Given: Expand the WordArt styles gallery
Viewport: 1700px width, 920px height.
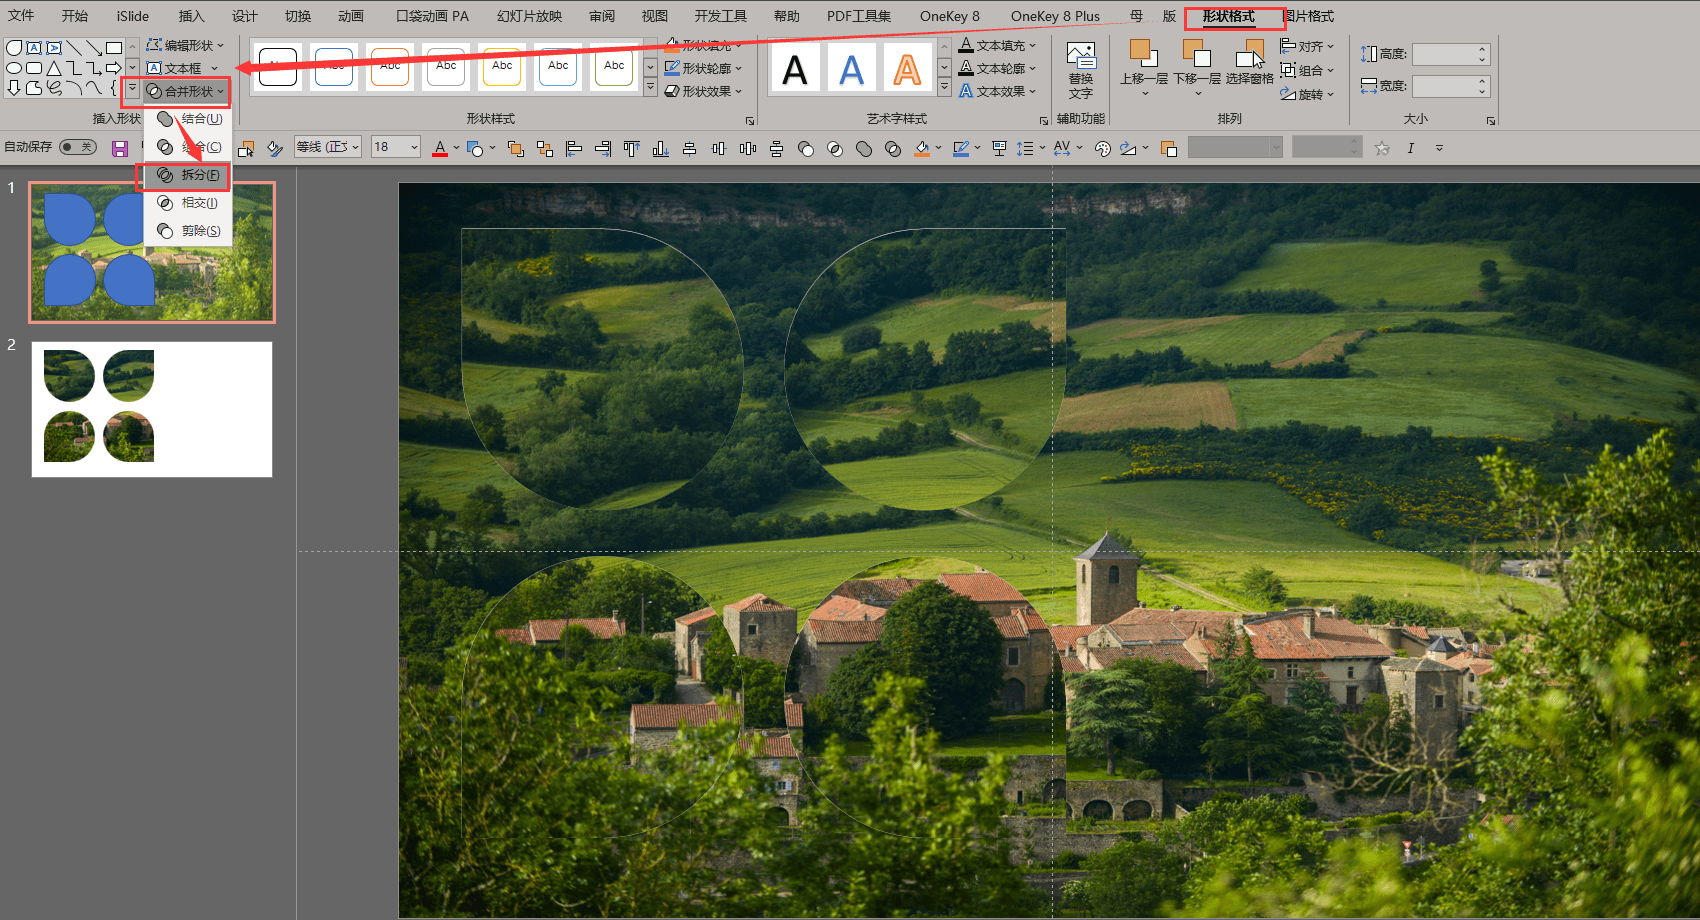Looking at the screenshot, I should point(945,88).
